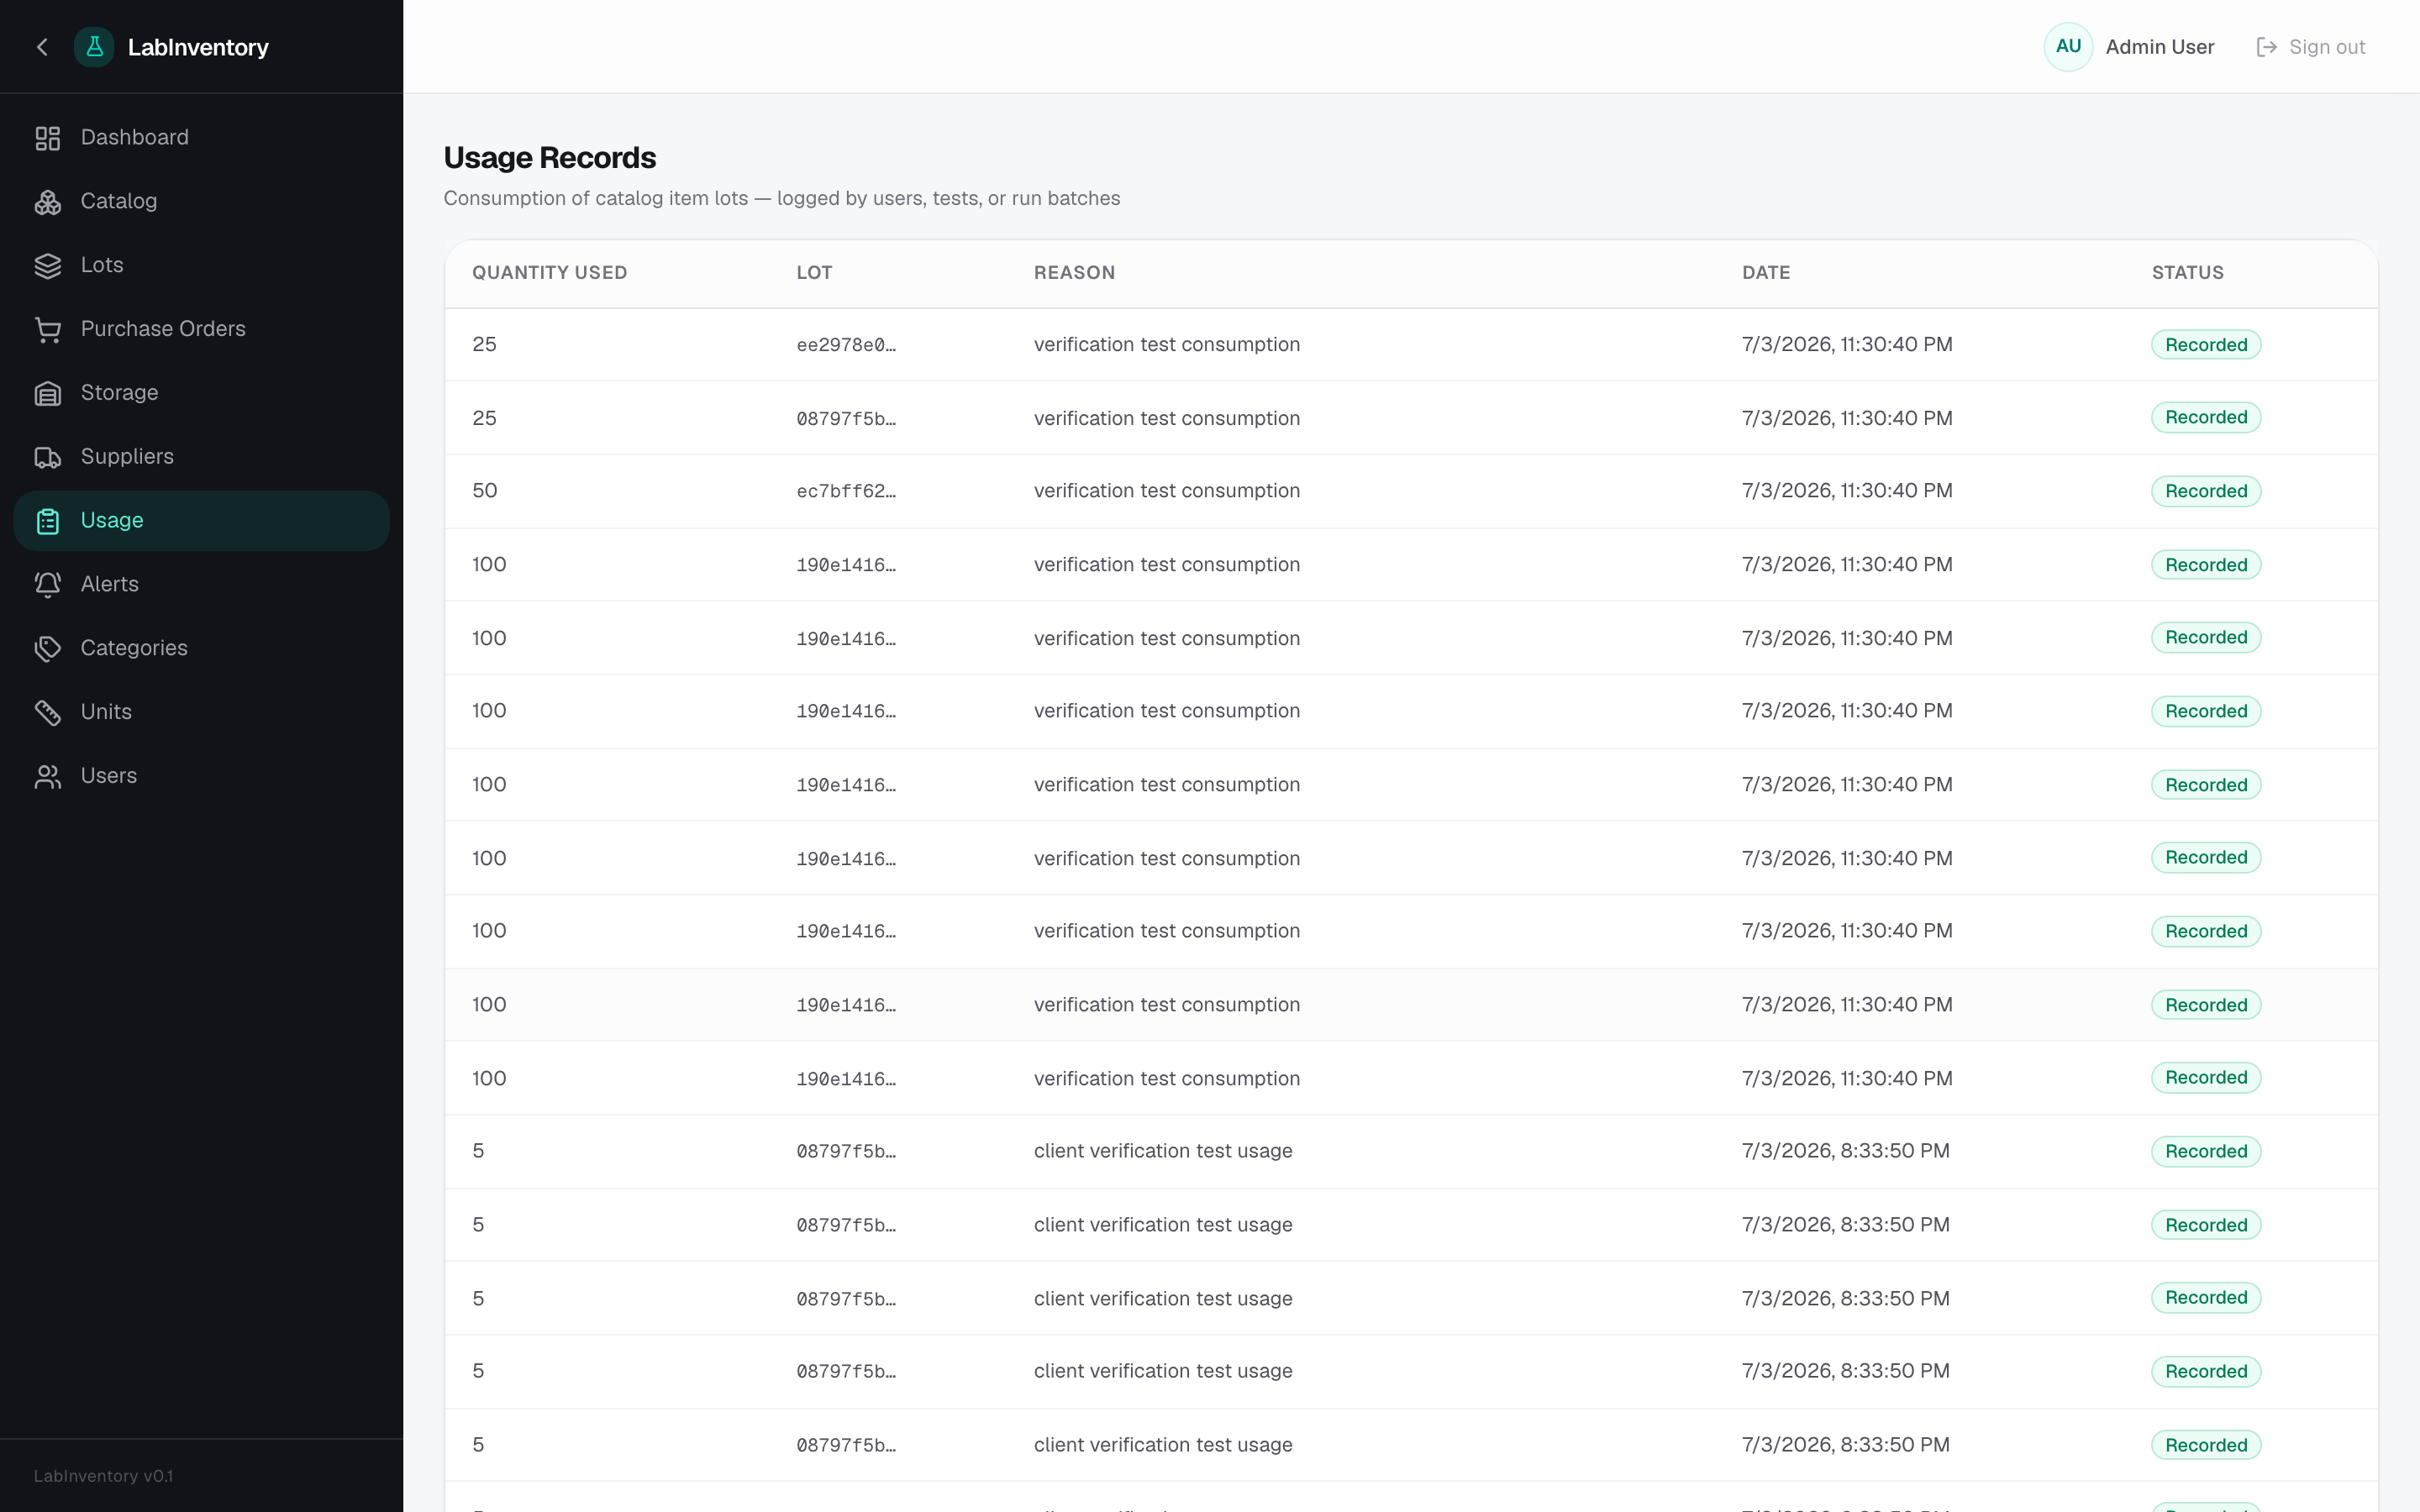Click the AU avatar circle
Screen dimensions: 2420x1512
point(2068,47)
